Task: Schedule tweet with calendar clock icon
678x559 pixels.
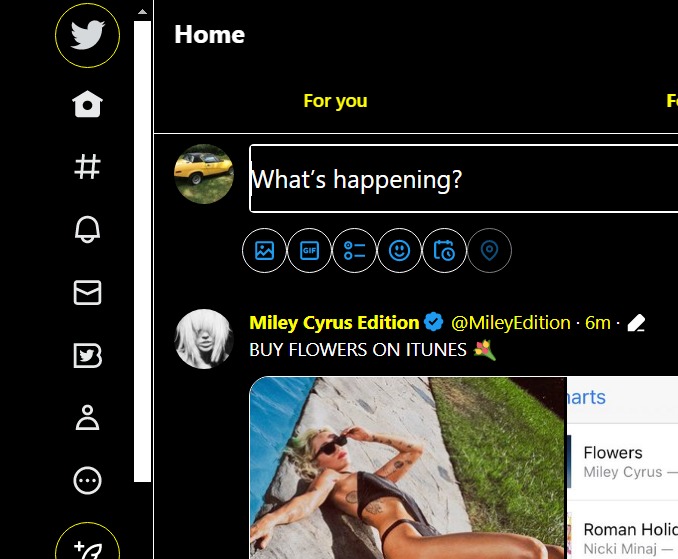Action: tap(444, 250)
